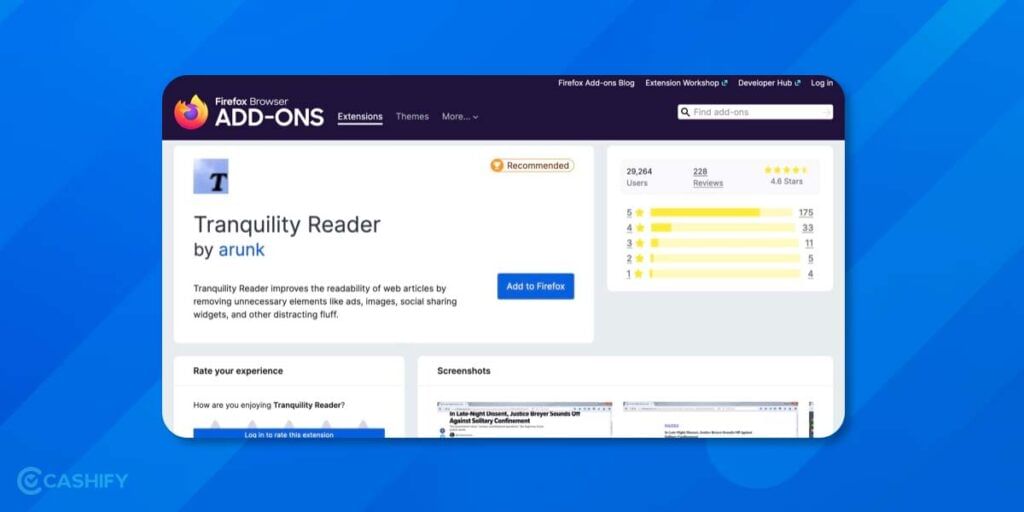Open the 2-star rating row
1024x512 pixels.
[720, 259]
